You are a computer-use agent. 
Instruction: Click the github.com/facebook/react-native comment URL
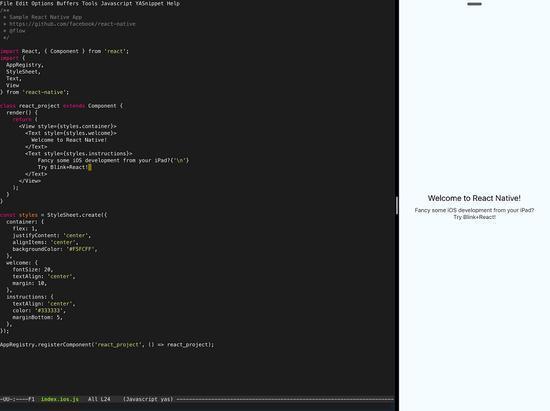72,24
